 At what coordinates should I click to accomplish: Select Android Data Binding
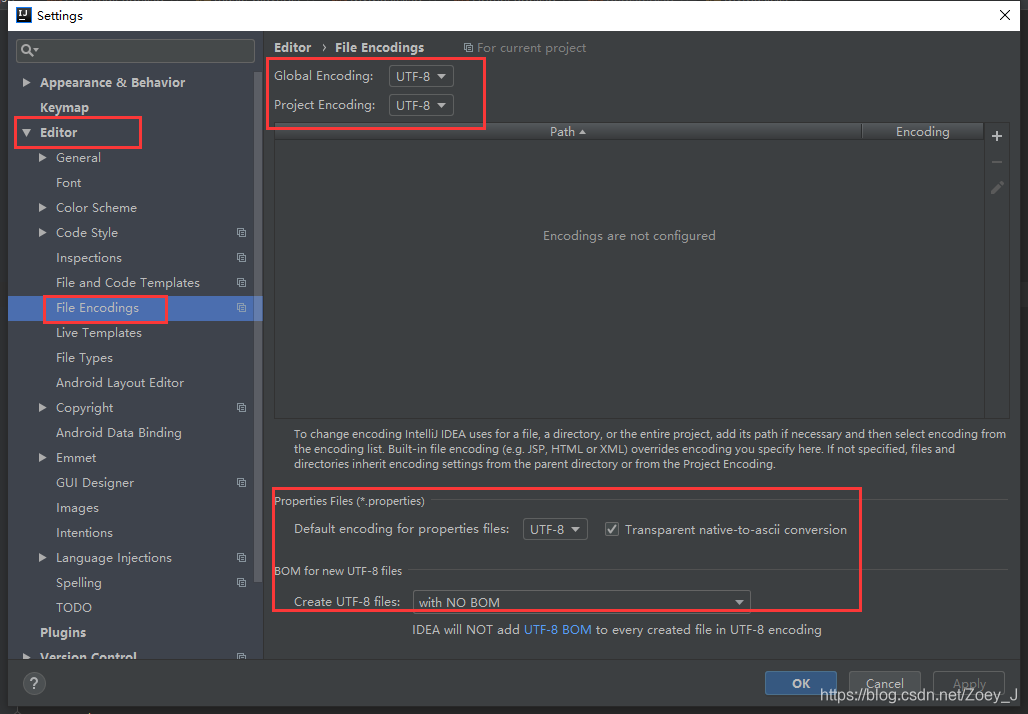tap(119, 433)
